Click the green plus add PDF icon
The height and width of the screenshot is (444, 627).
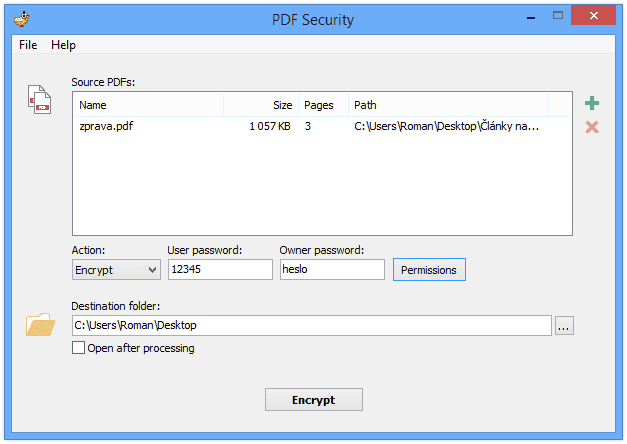(x=592, y=103)
